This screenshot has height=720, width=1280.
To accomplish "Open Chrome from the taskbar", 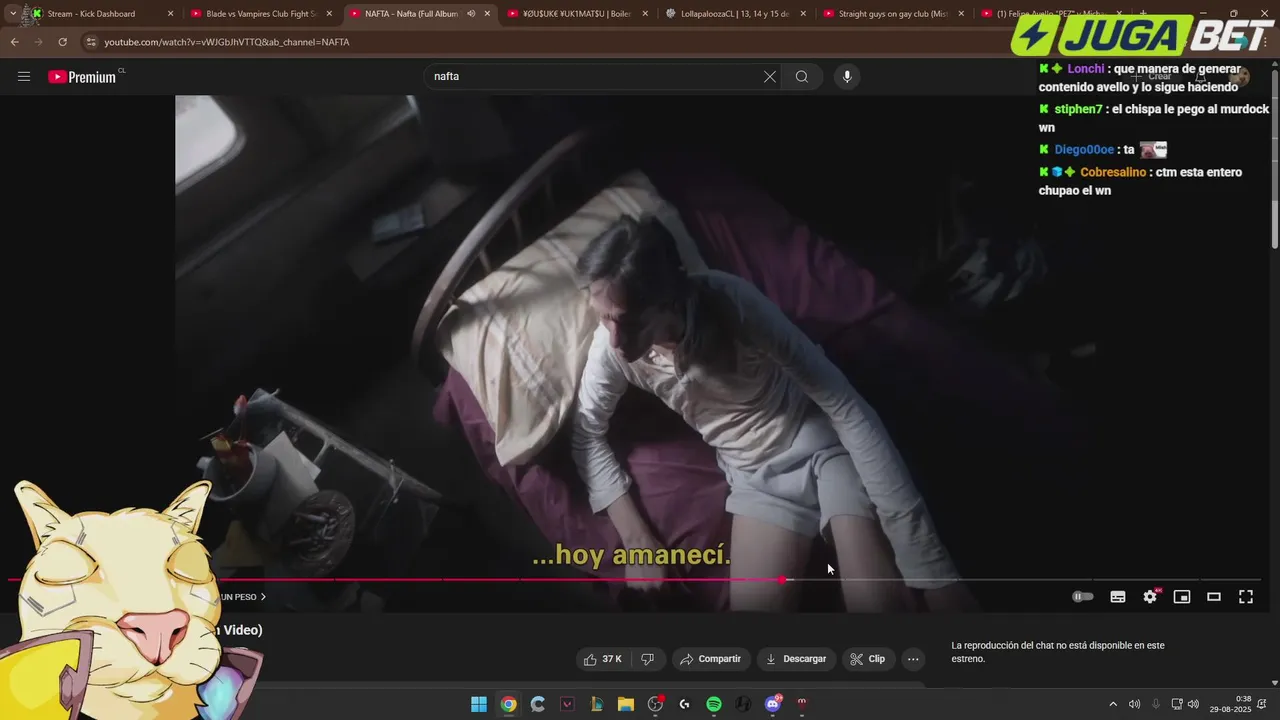I will click(508, 704).
